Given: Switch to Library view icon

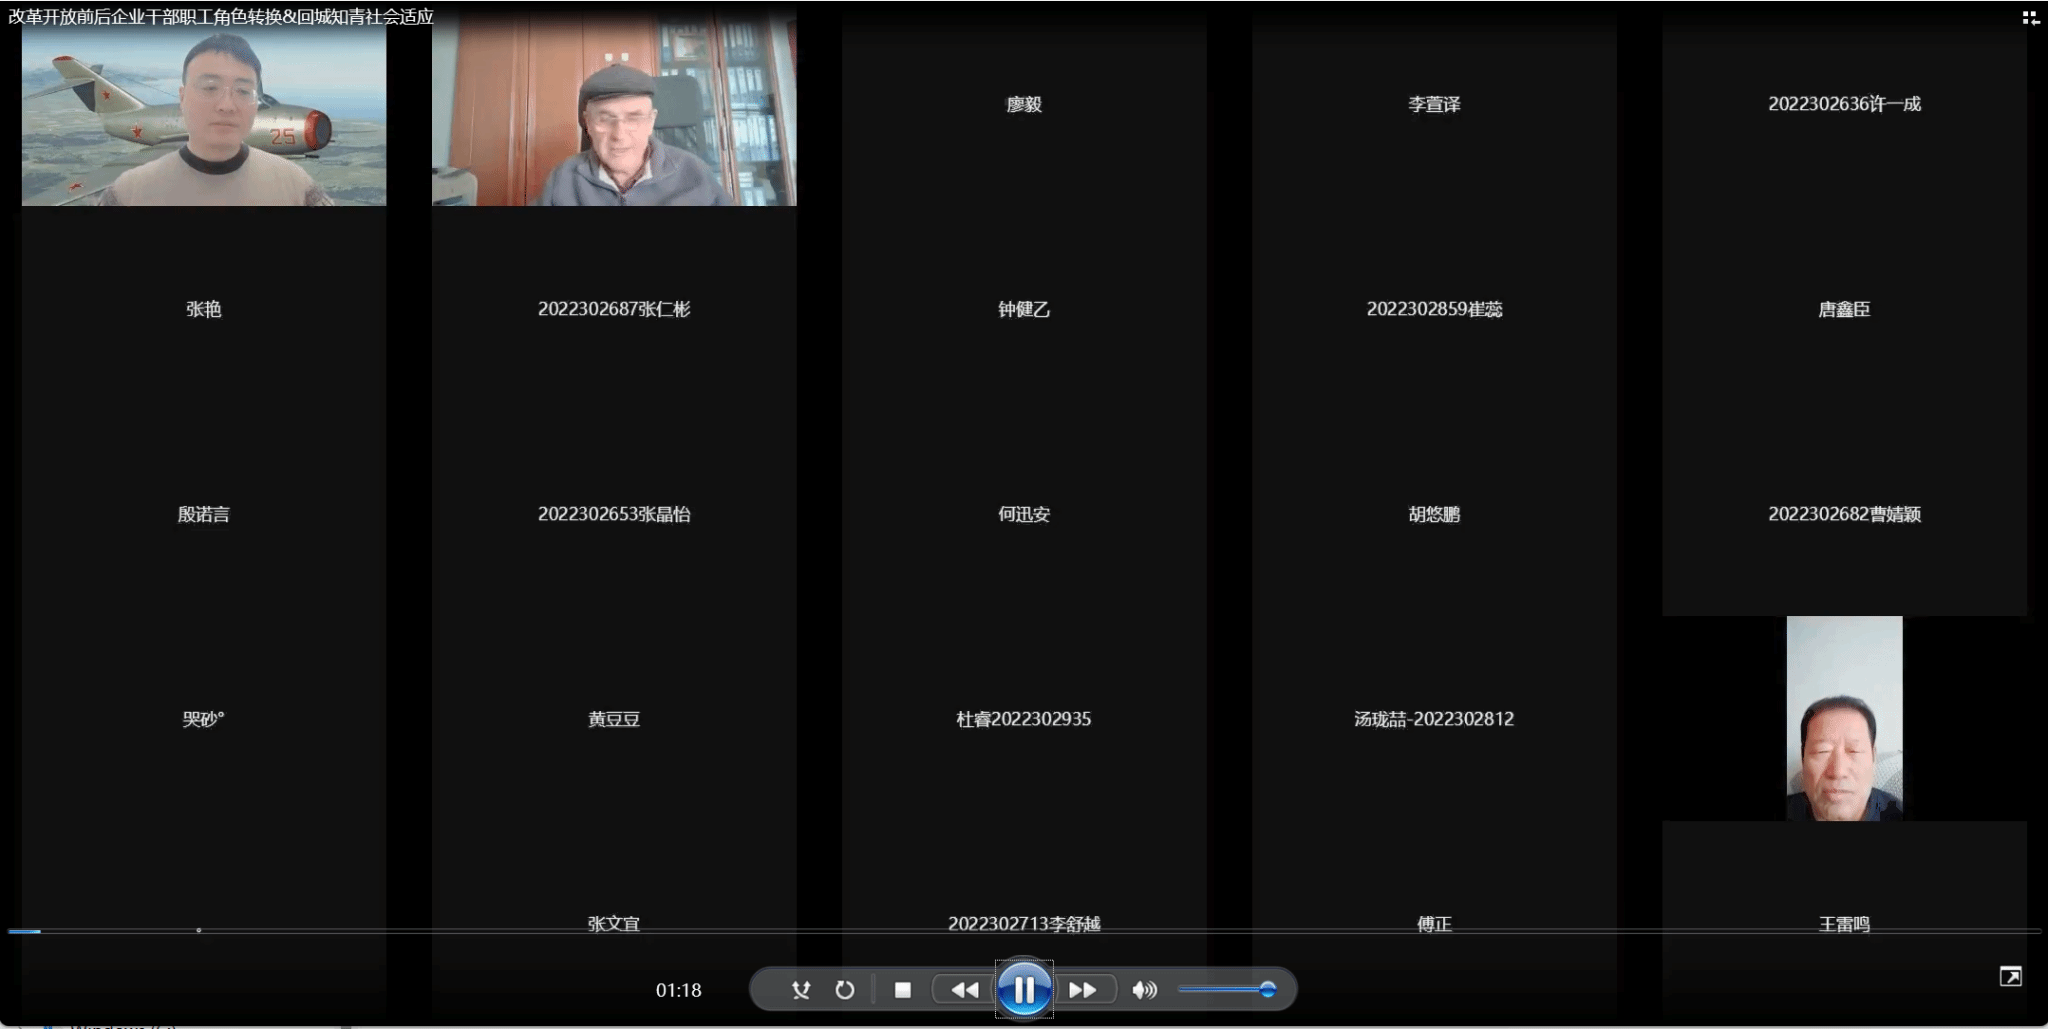Looking at the screenshot, I should 2030,18.
